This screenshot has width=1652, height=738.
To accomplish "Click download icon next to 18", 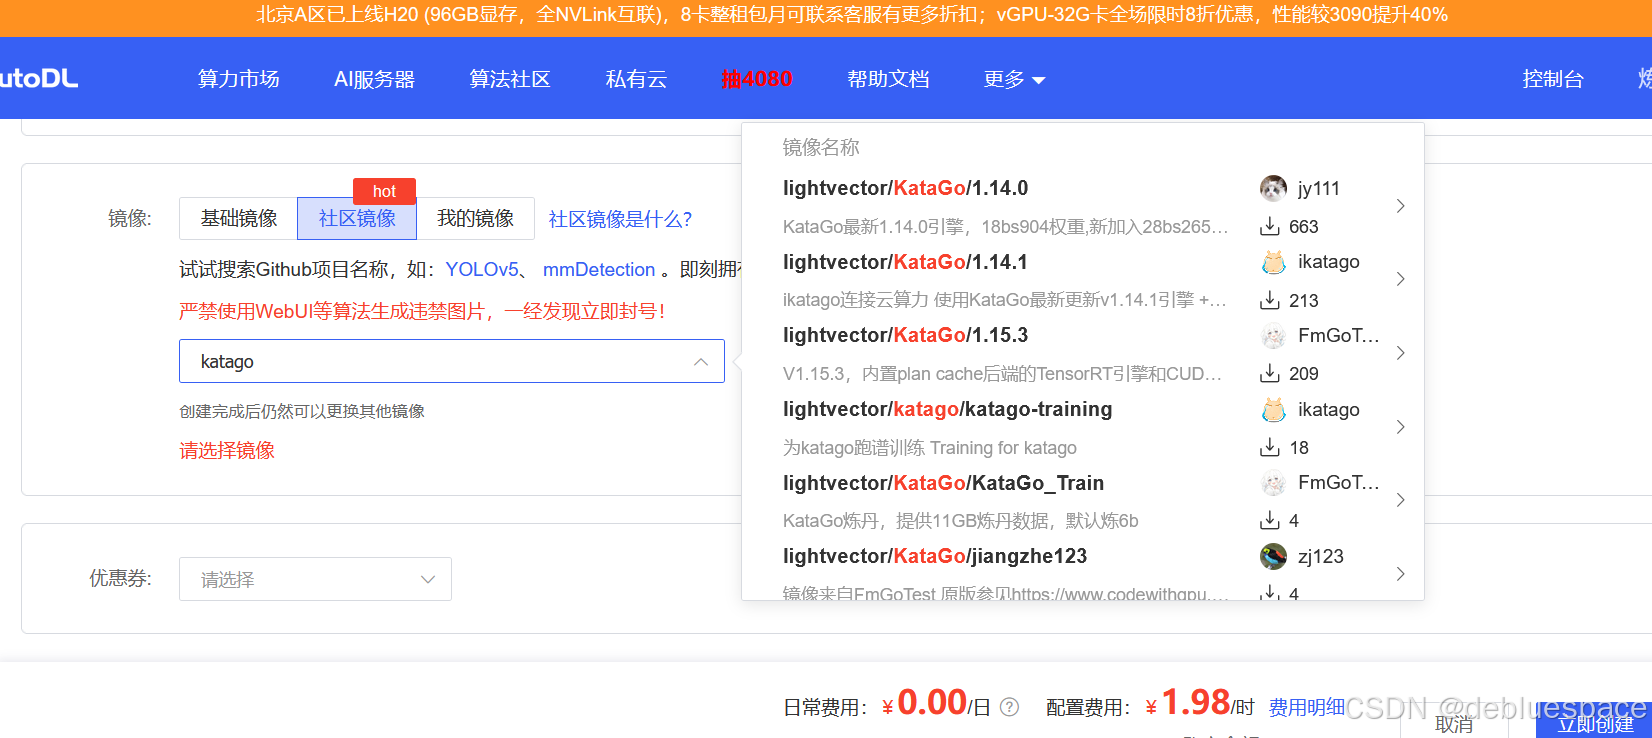I will [x=1270, y=447].
